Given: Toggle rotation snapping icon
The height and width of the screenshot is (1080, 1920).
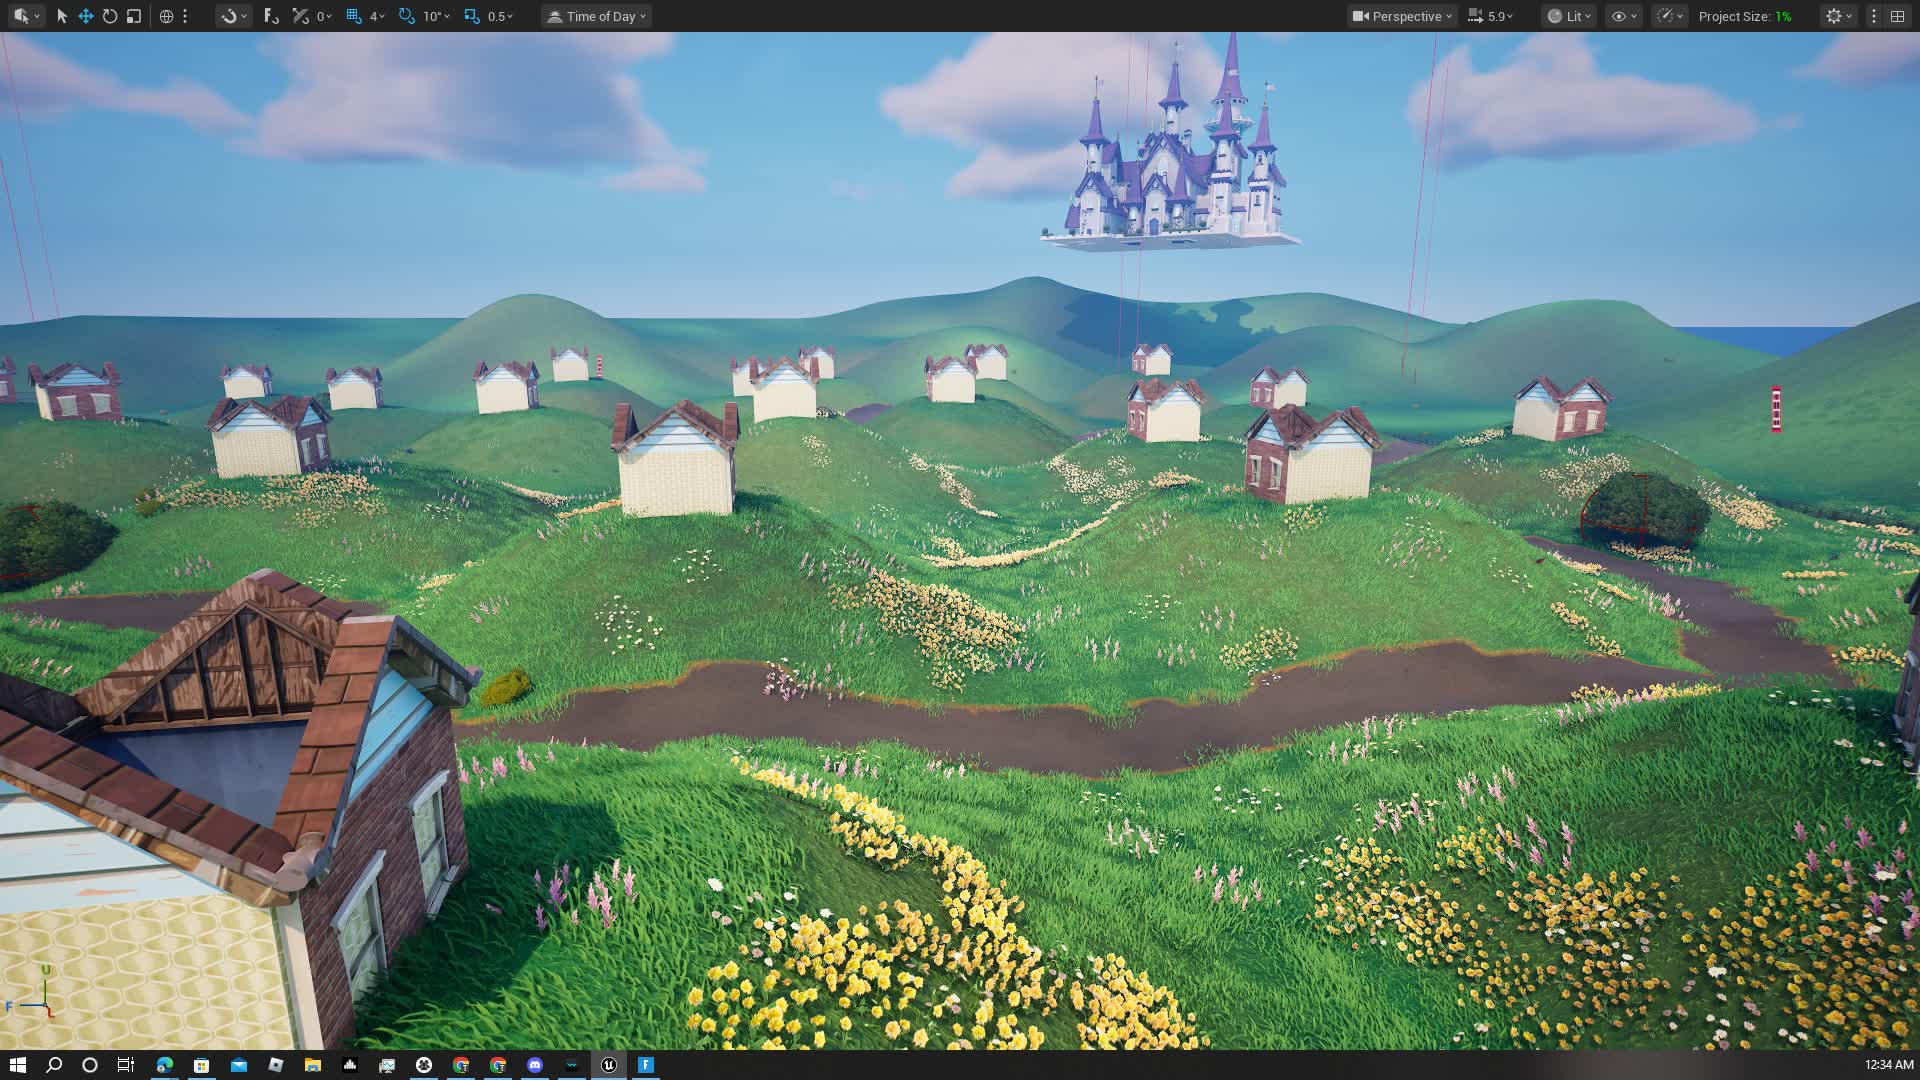Looking at the screenshot, I should (x=406, y=16).
